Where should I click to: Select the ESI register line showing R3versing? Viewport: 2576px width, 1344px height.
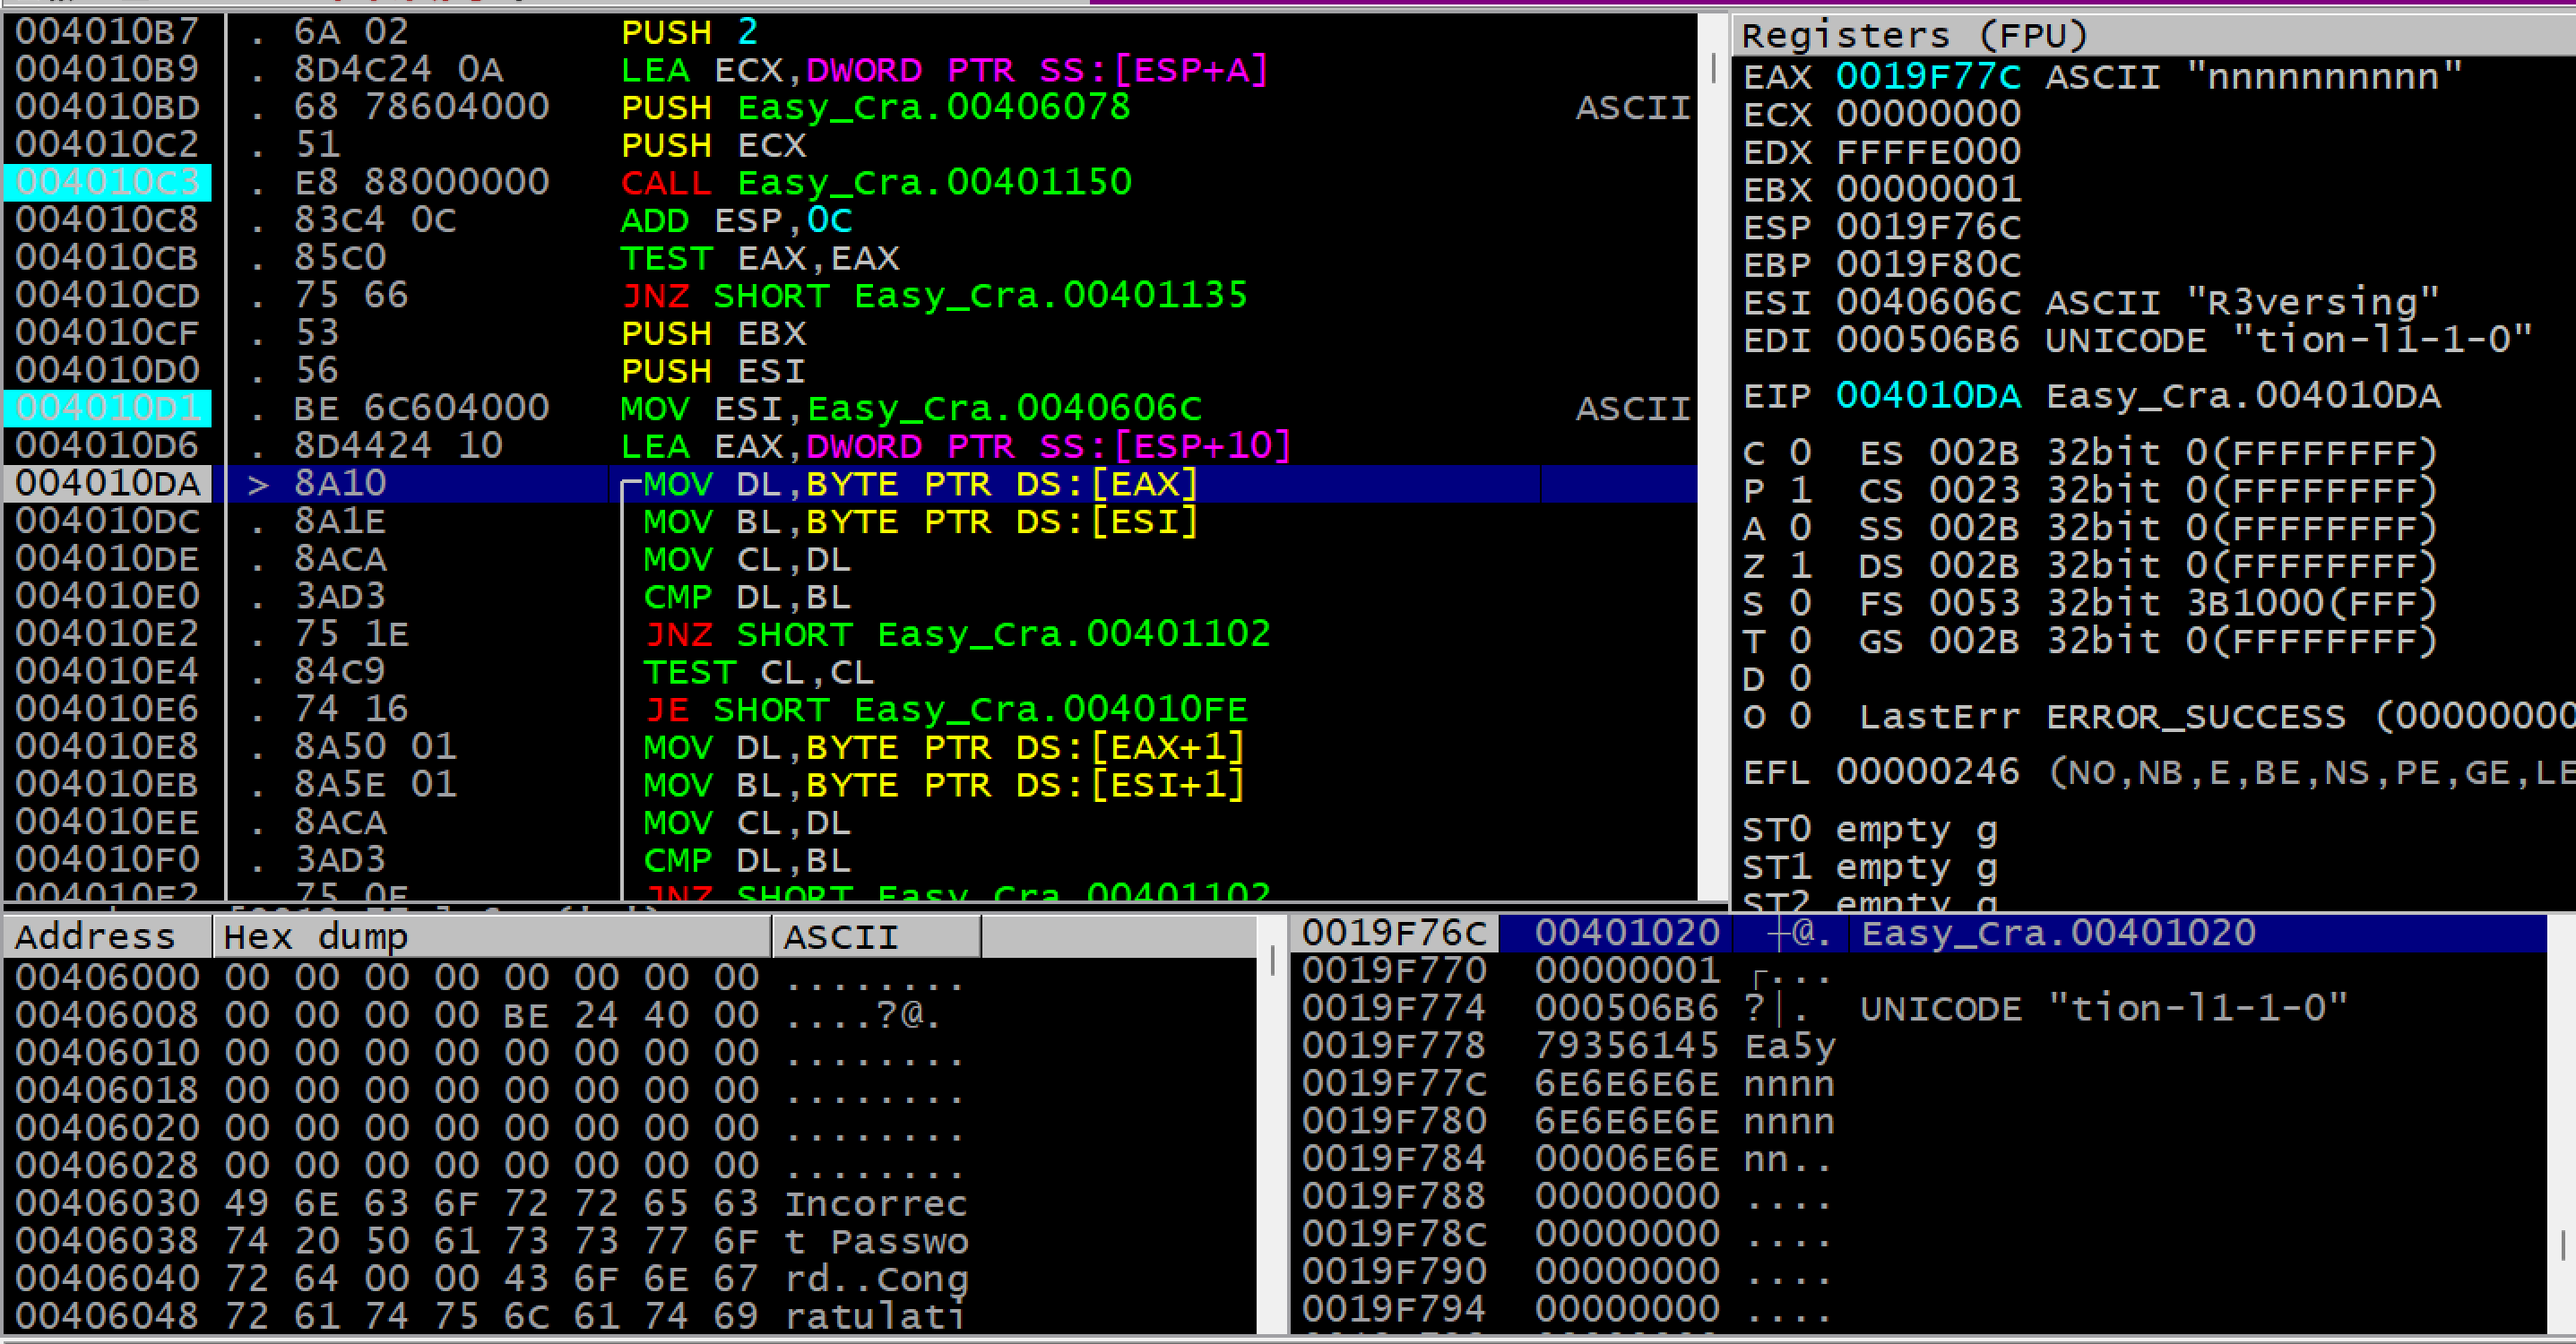2090,303
